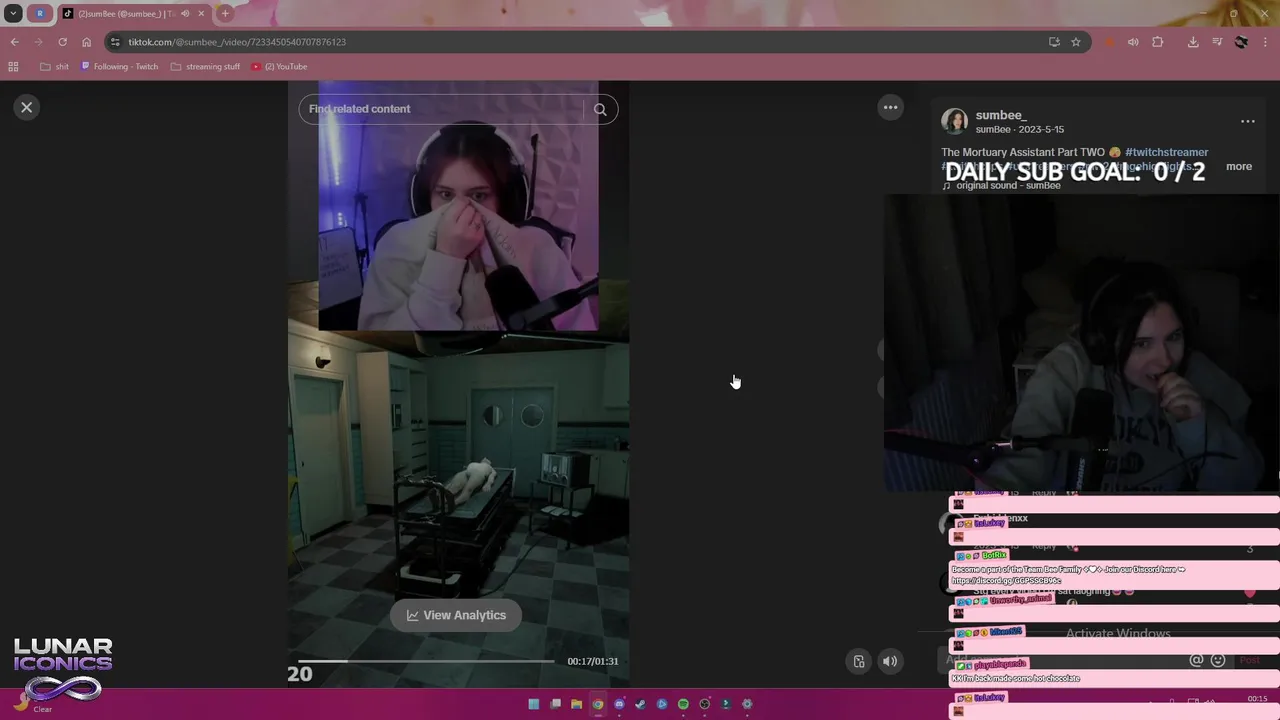Open File Explorer from the taskbar
The image size is (1280, 720).
click(x=576, y=704)
